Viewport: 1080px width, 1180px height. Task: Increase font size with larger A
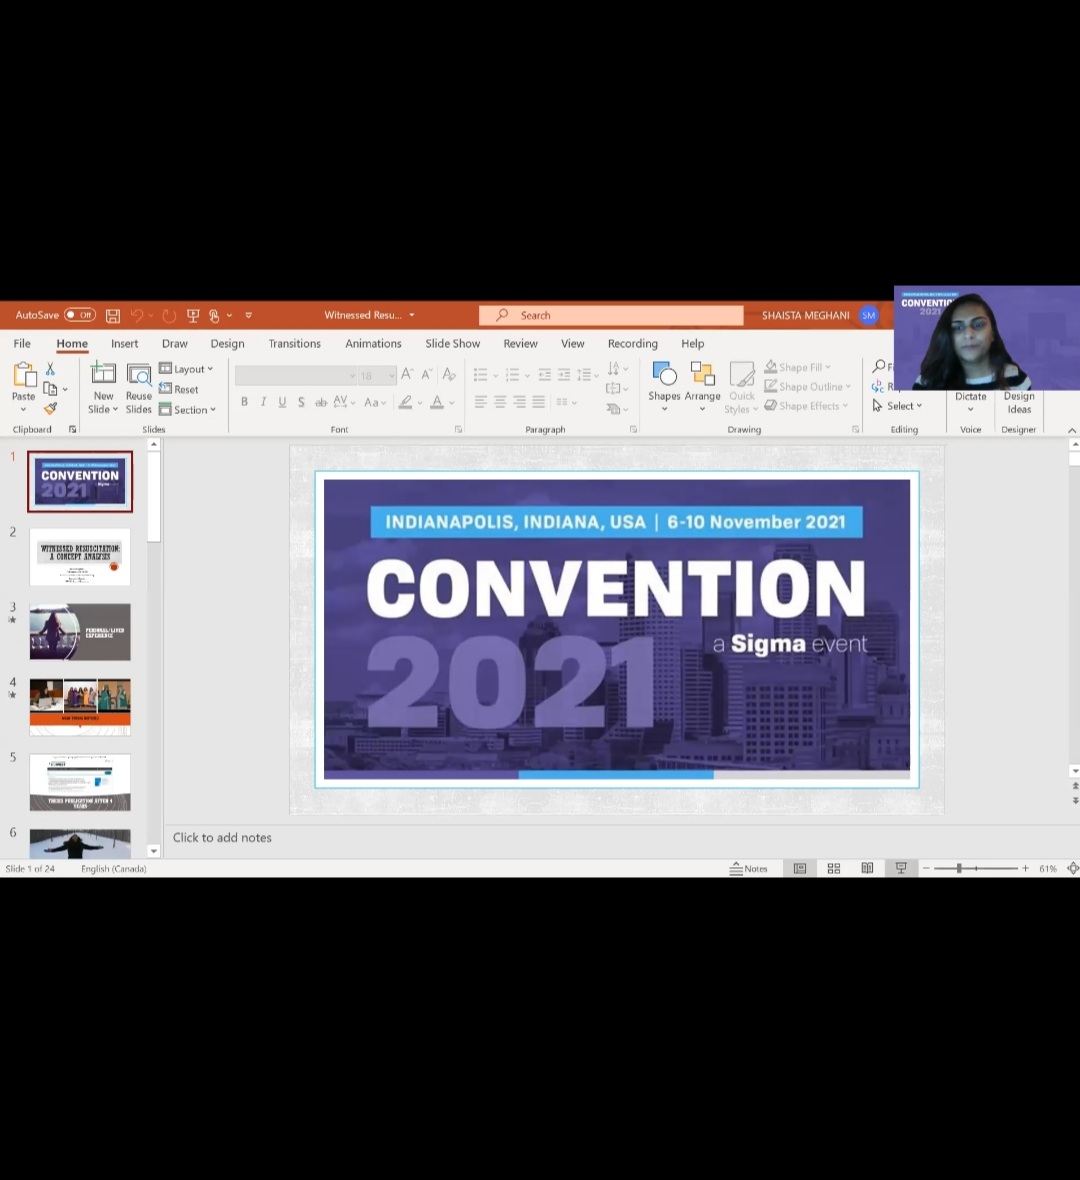pos(407,374)
